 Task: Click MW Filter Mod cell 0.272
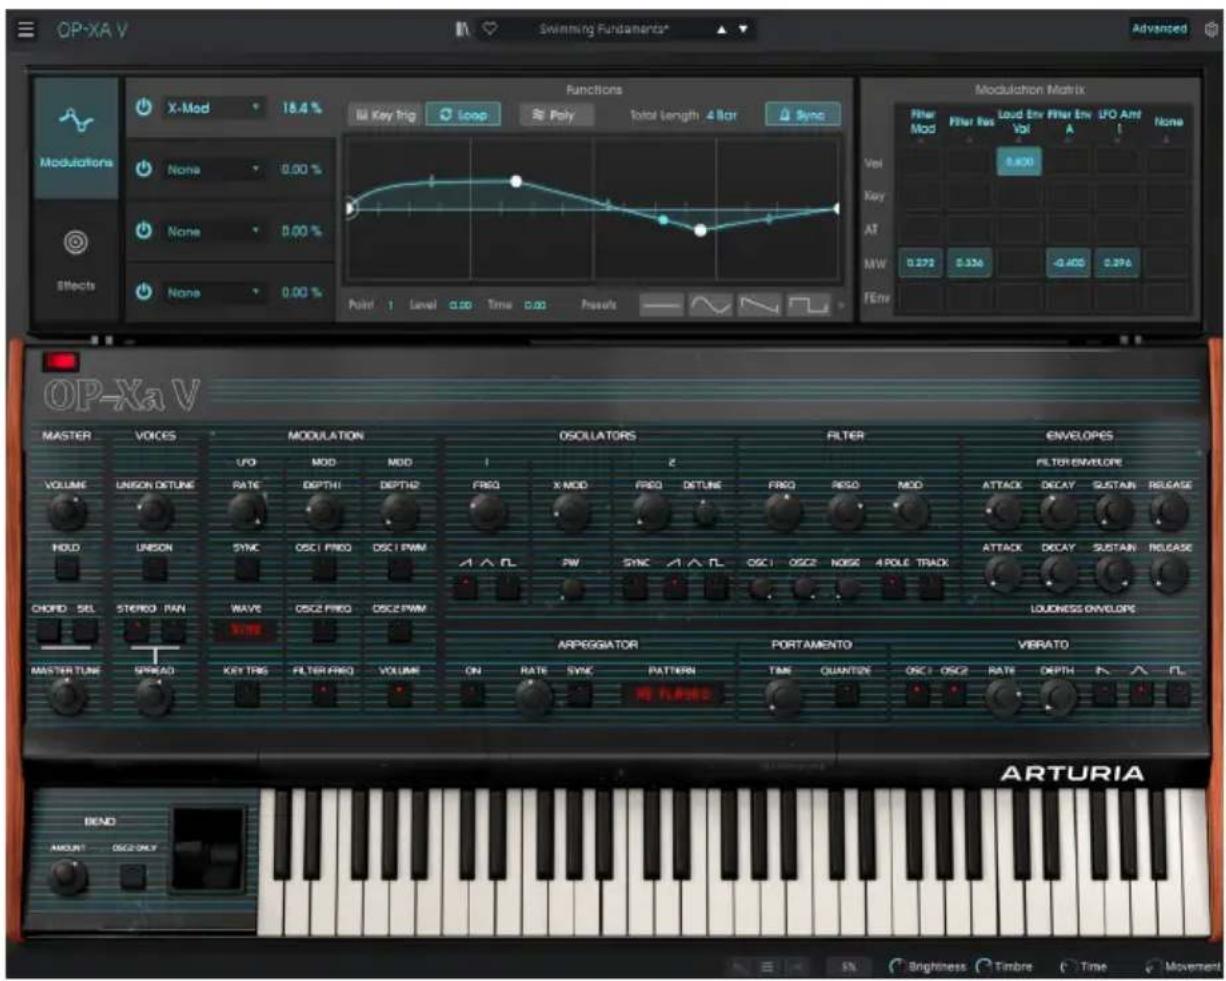coord(920,263)
